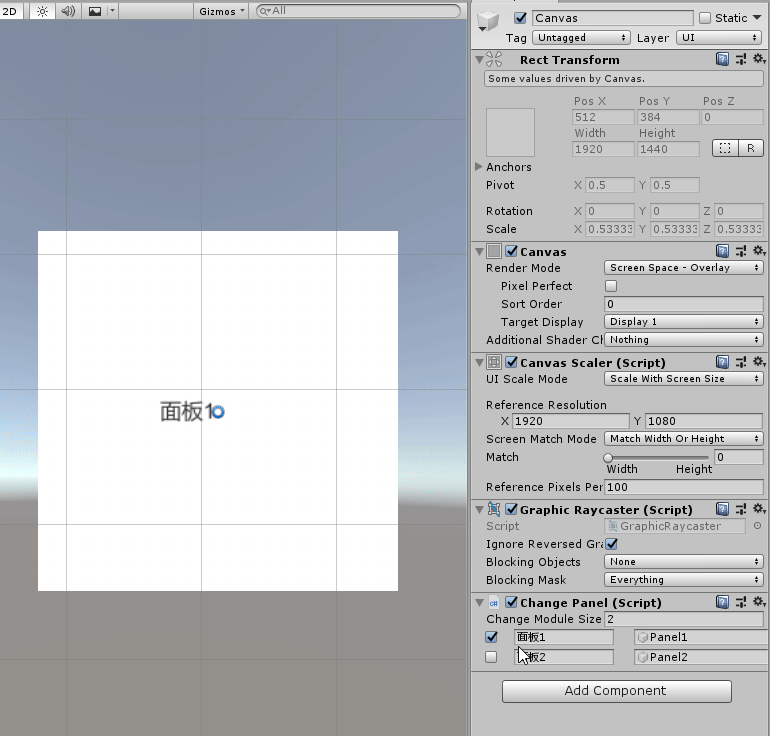The image size is (770, 736).
Task: Expand the Anchors foldout
Action: [479, 167]
